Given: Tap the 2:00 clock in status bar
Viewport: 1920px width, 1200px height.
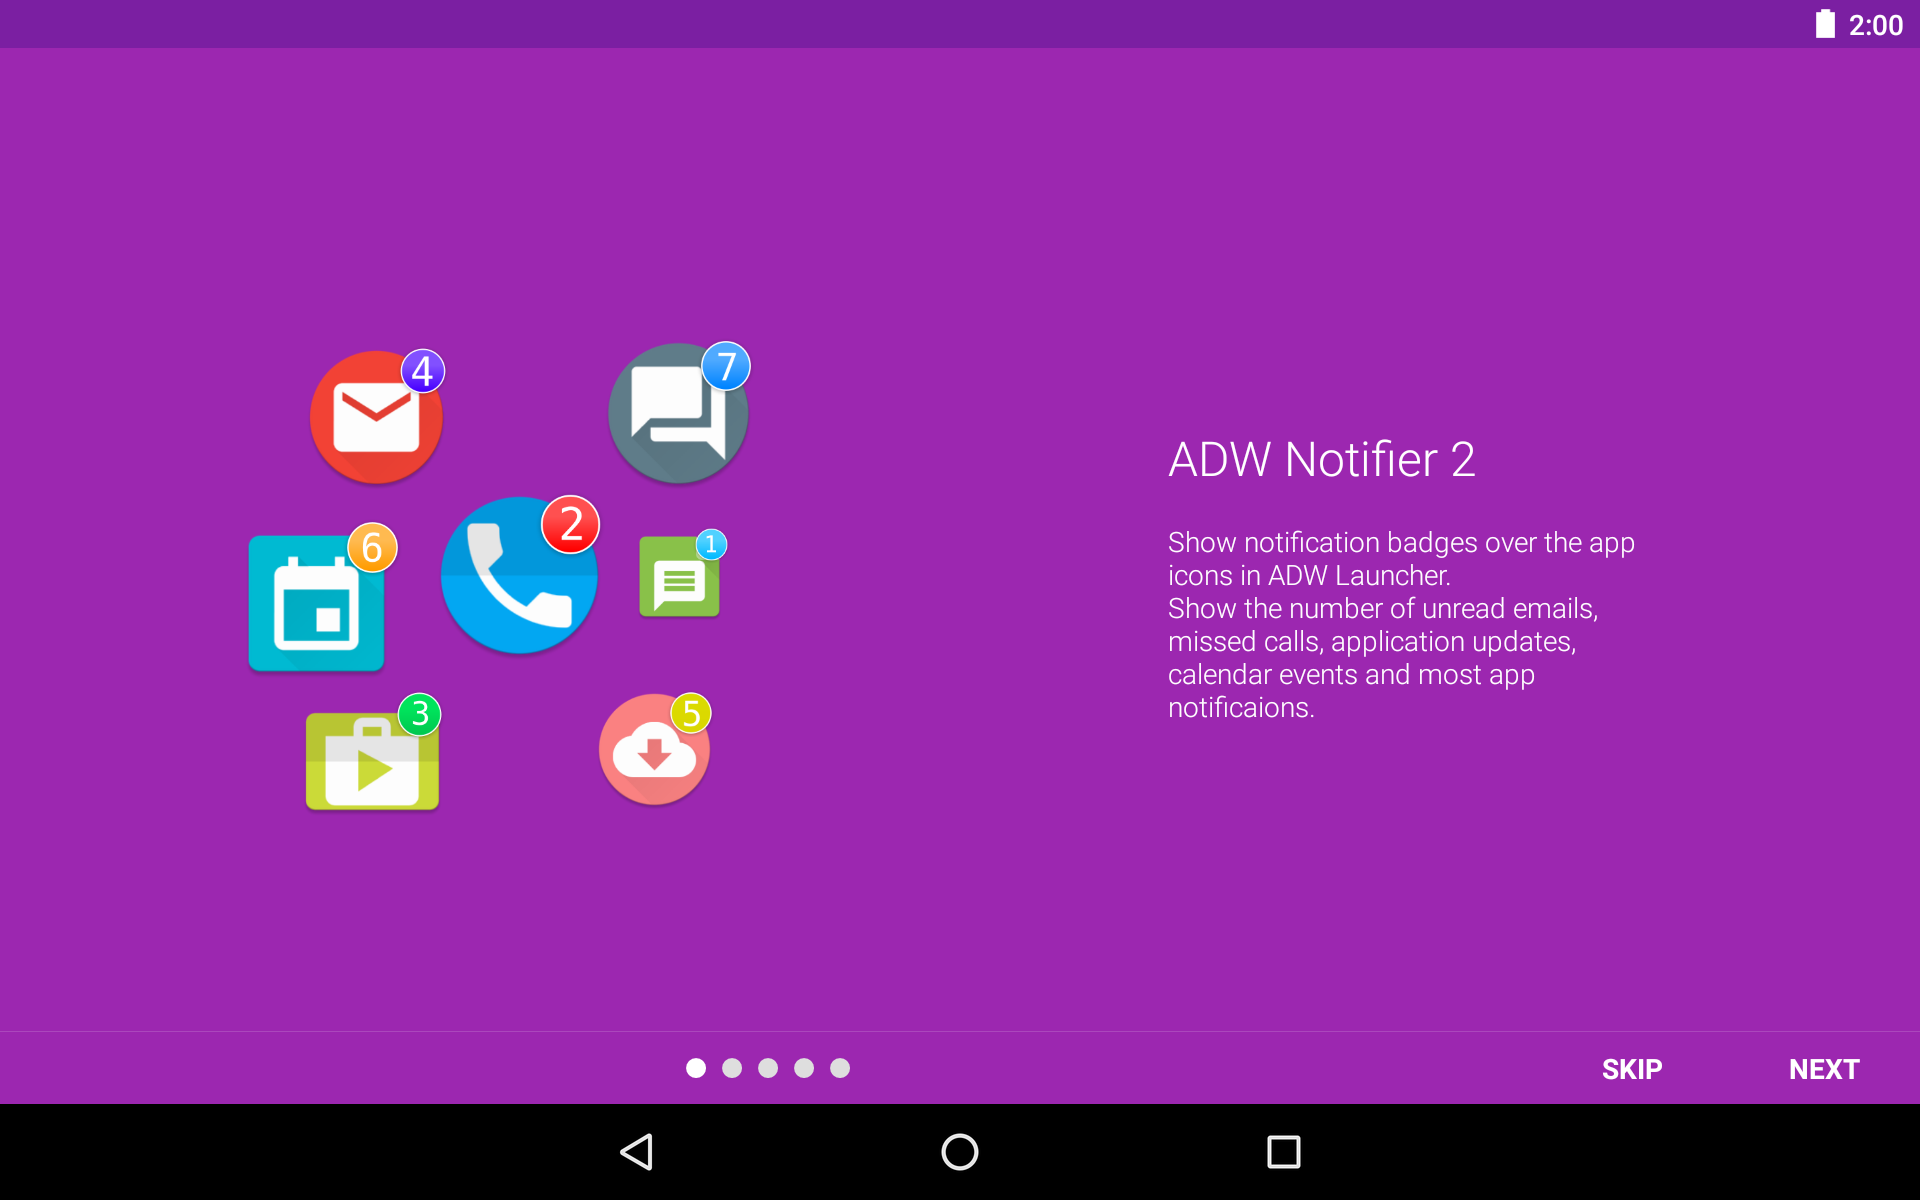Looking at the screenshot, I should point(1876,25).
